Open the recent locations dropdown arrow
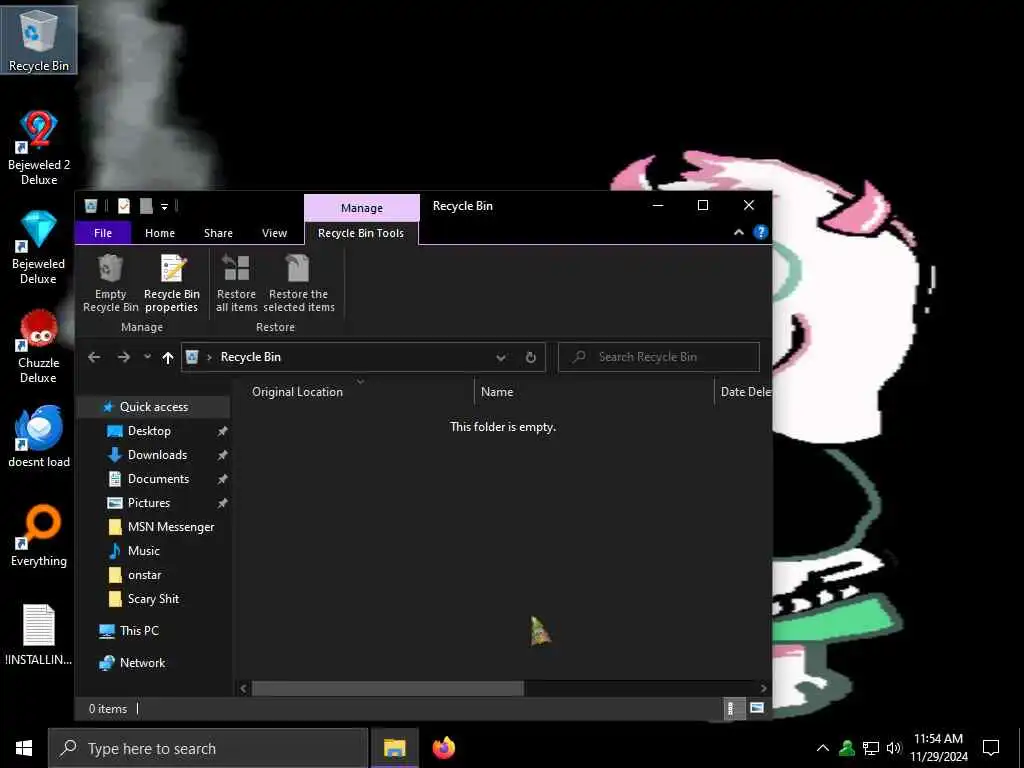 point(148,357)
